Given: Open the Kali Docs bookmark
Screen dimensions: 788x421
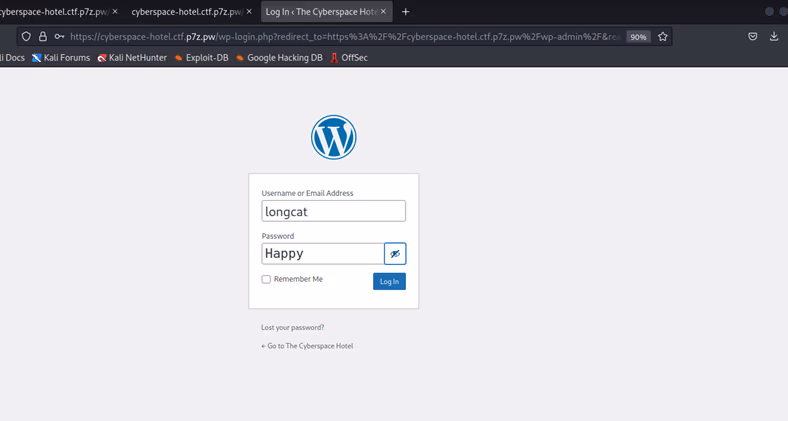Looking at the screenshot, I should point(12,58).
